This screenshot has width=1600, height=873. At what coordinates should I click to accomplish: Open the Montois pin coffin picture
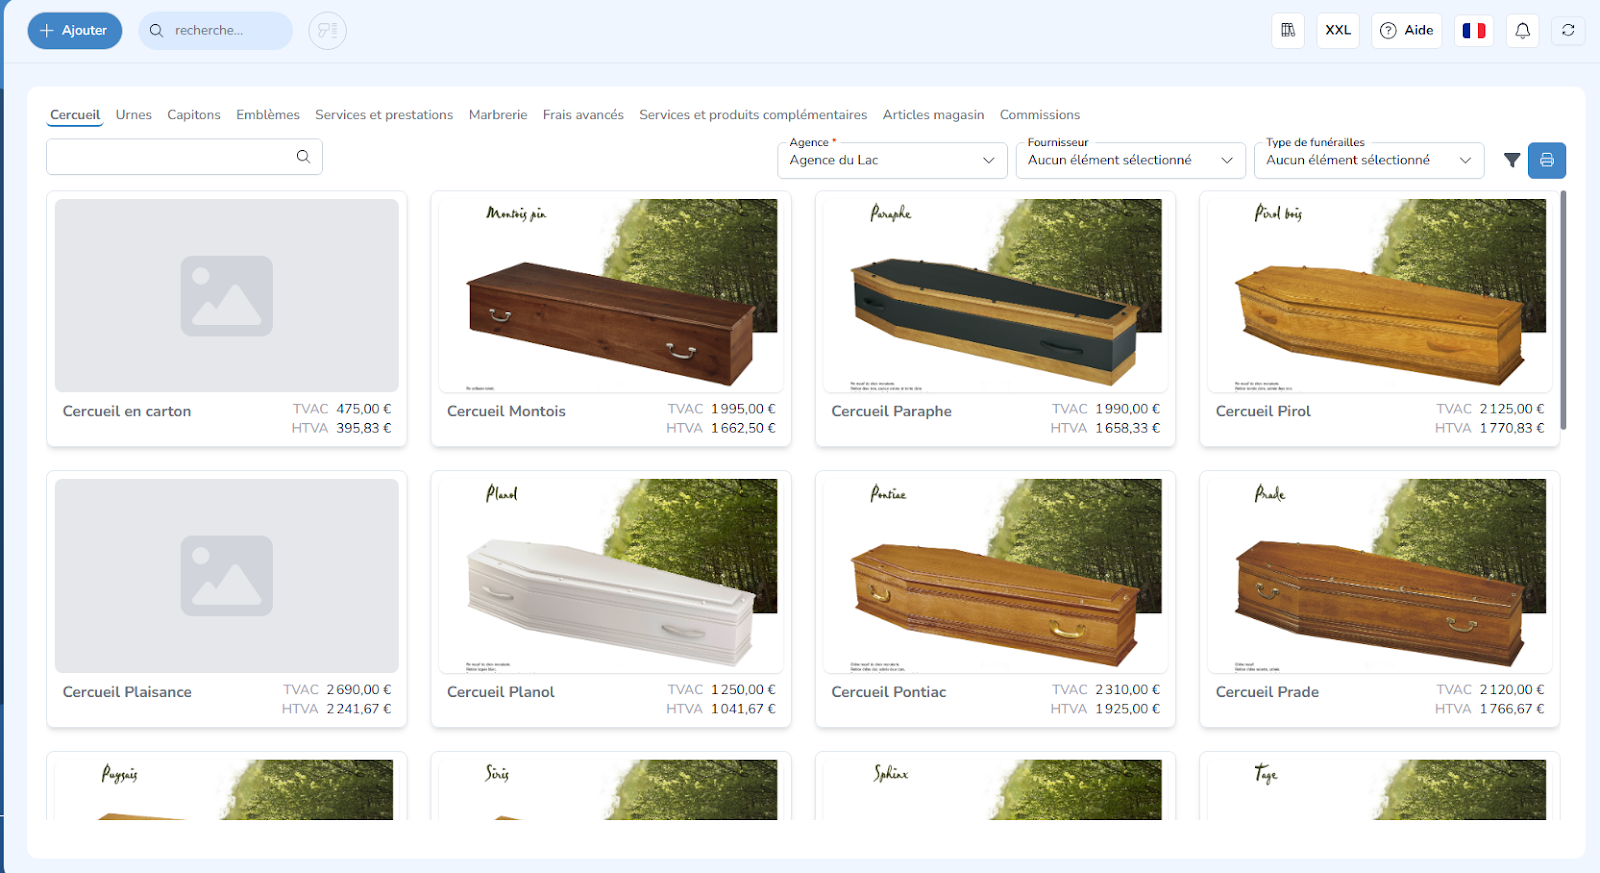611,295
